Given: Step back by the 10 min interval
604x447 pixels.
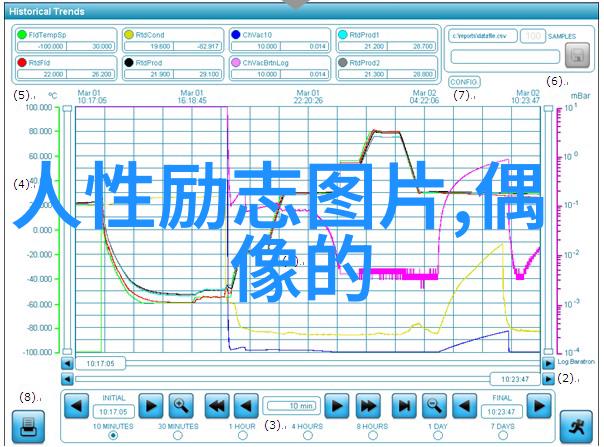Looking at the screenshot, I should (246, 406).
